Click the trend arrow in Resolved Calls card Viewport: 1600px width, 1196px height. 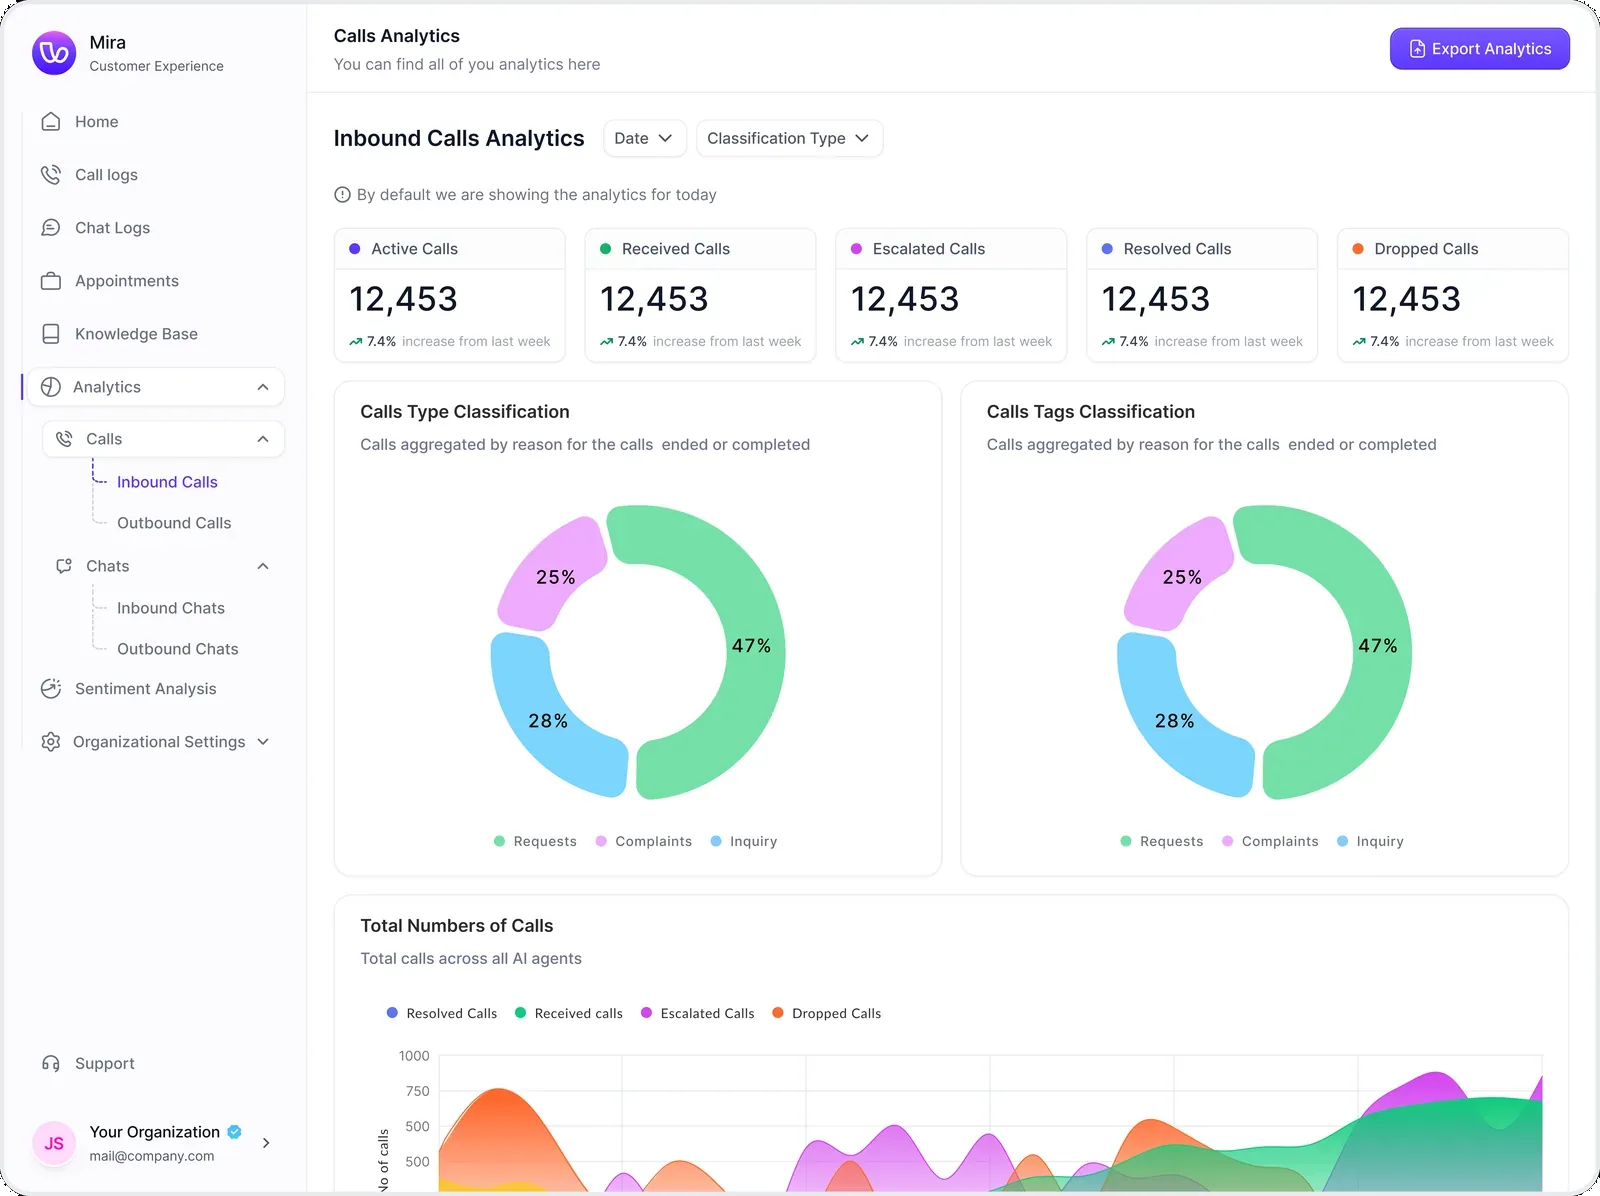(1108, 342)
